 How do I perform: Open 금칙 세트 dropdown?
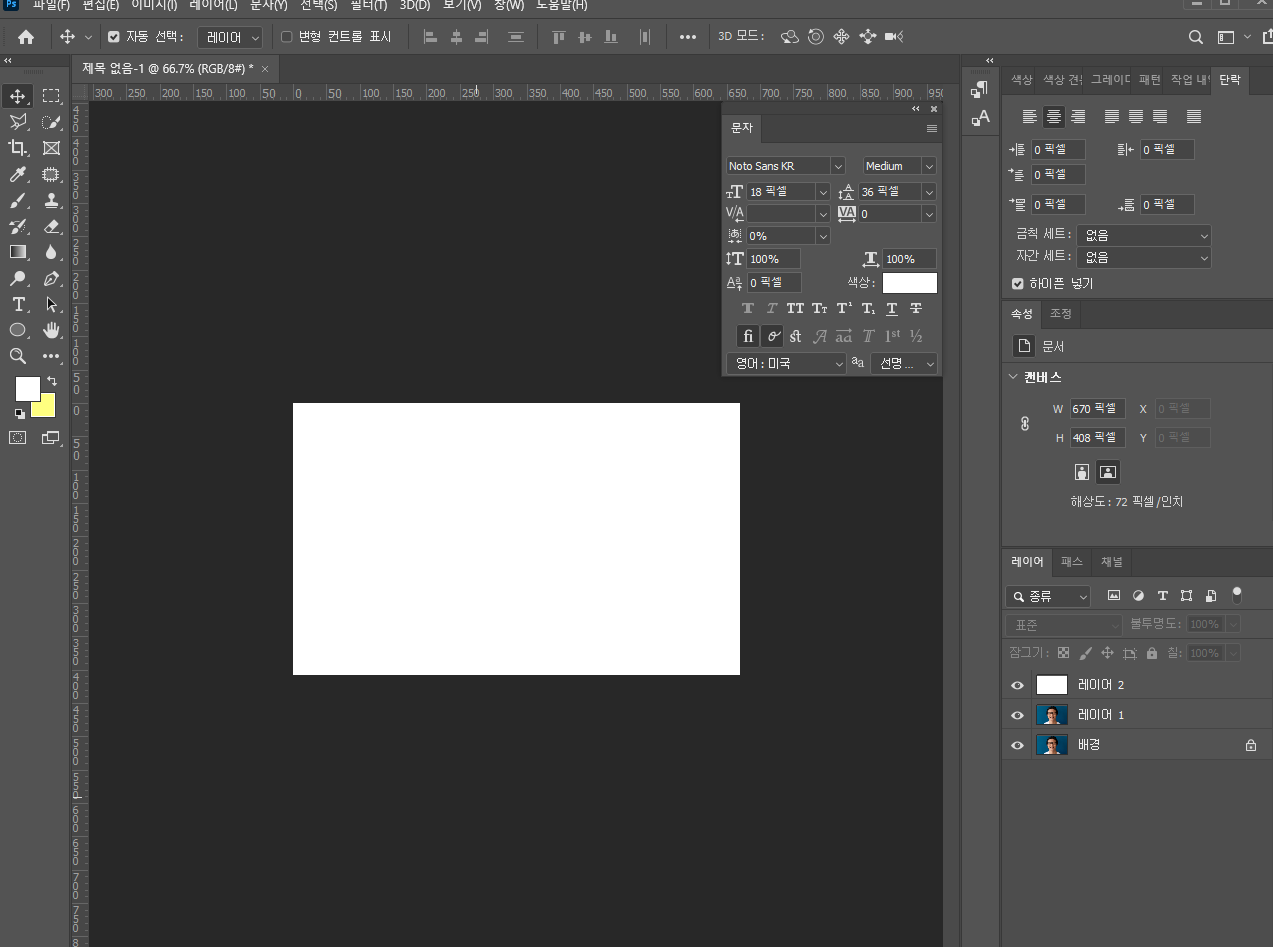click(1143, 235)
